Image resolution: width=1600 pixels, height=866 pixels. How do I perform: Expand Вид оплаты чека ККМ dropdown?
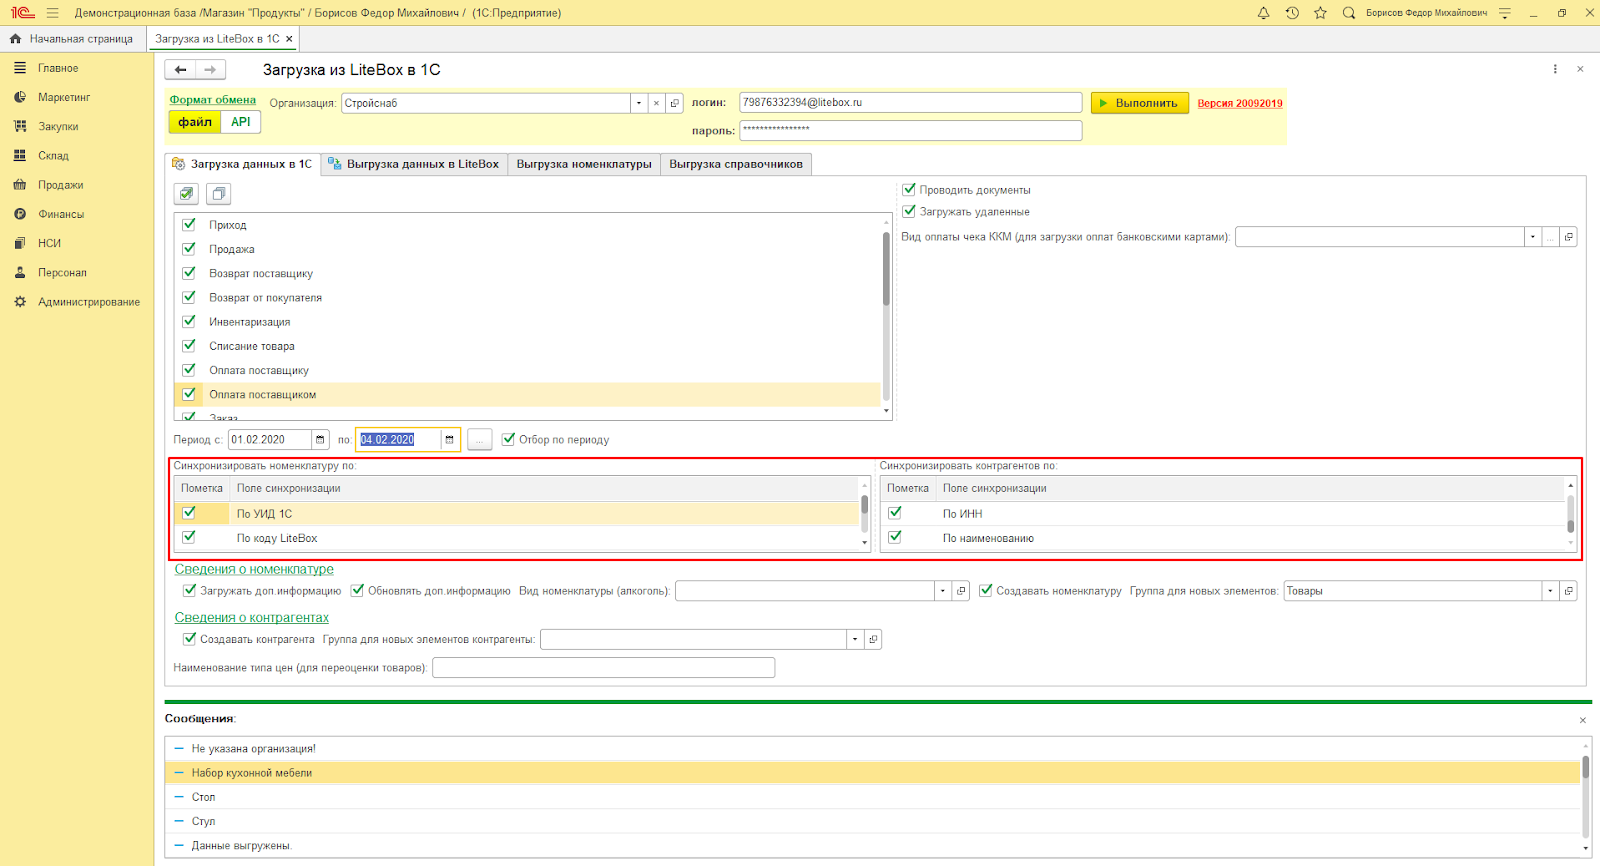[1533, 237]
